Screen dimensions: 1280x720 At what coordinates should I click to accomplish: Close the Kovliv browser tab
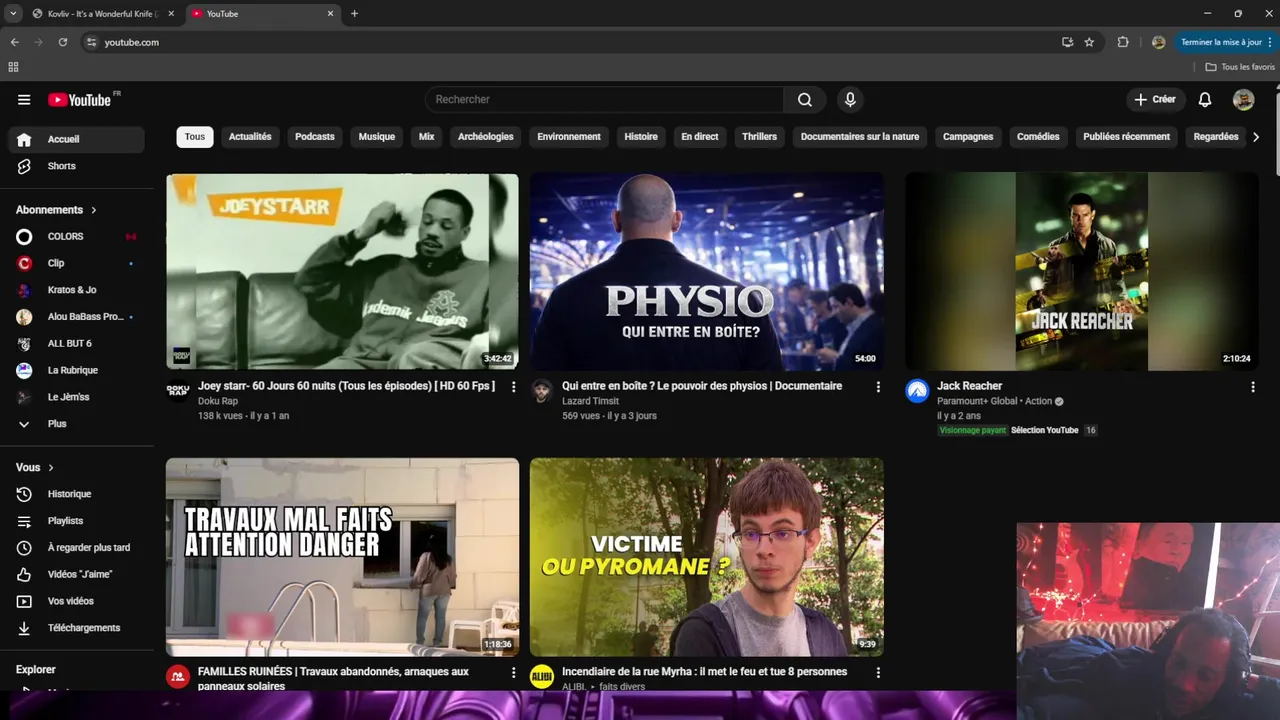(171, 14)
